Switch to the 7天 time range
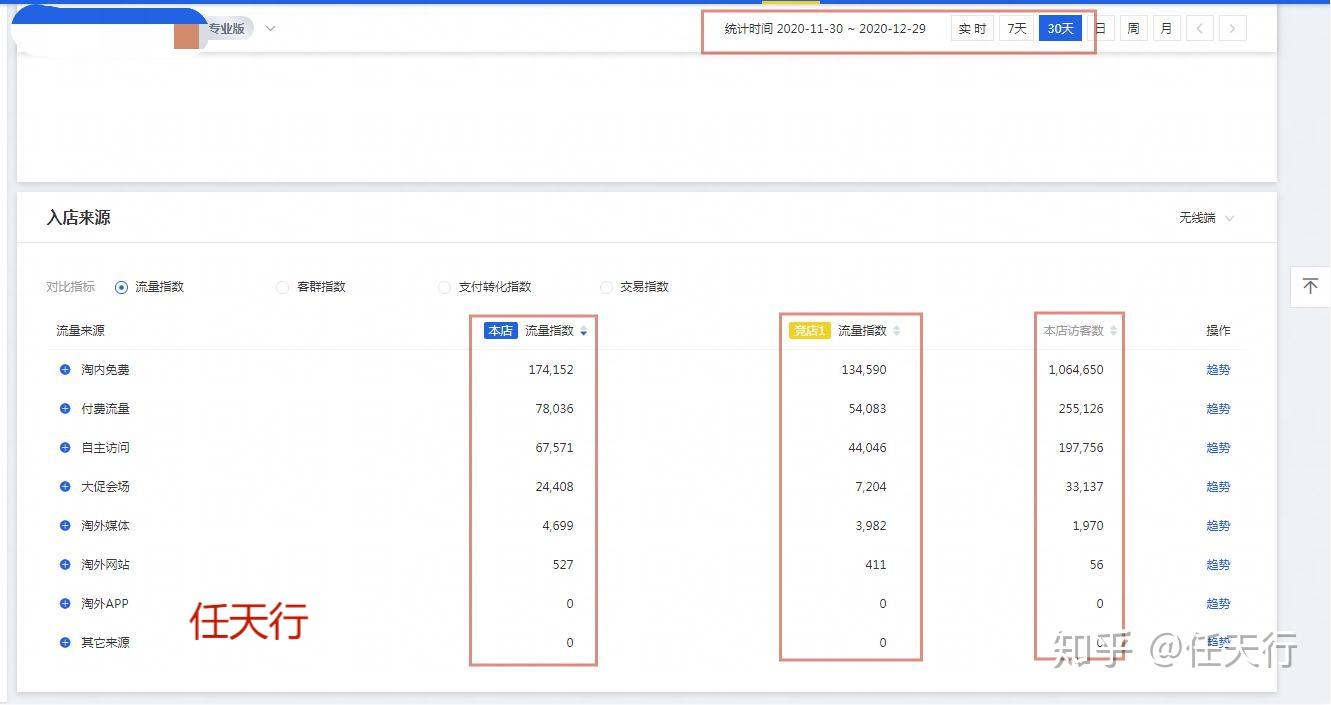1331x705 pixels. tap(1017, 29)
